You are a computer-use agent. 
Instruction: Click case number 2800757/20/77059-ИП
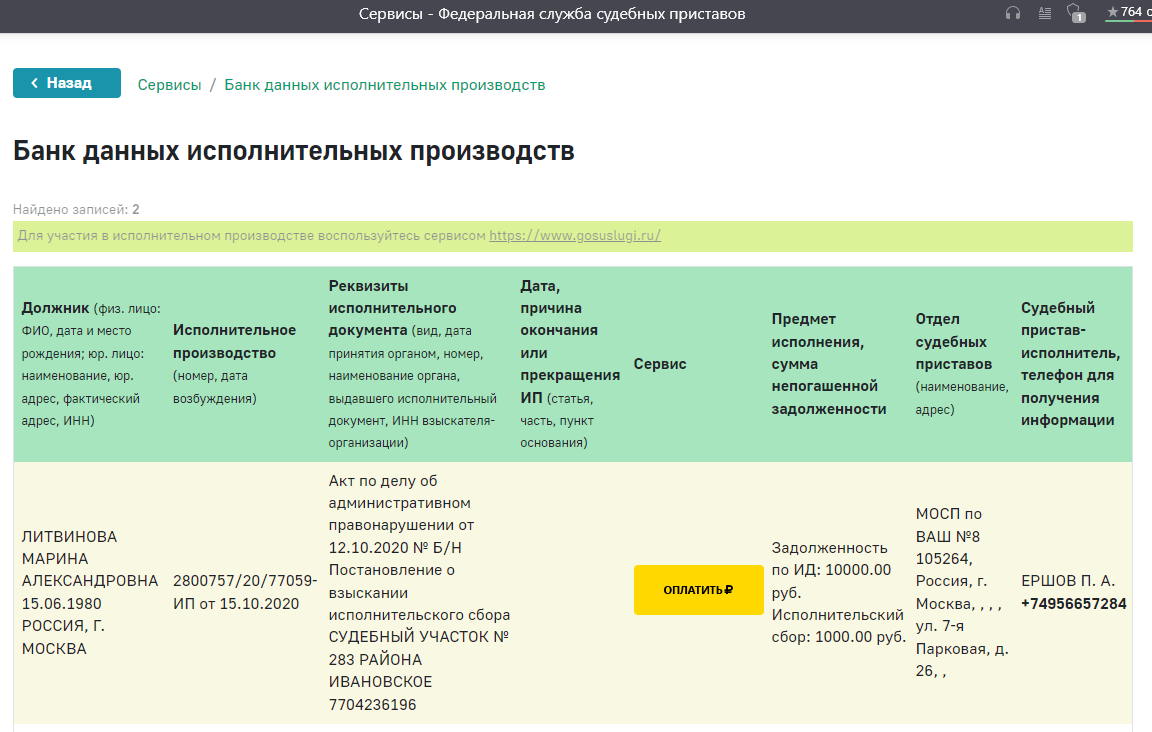click(245, 592)
